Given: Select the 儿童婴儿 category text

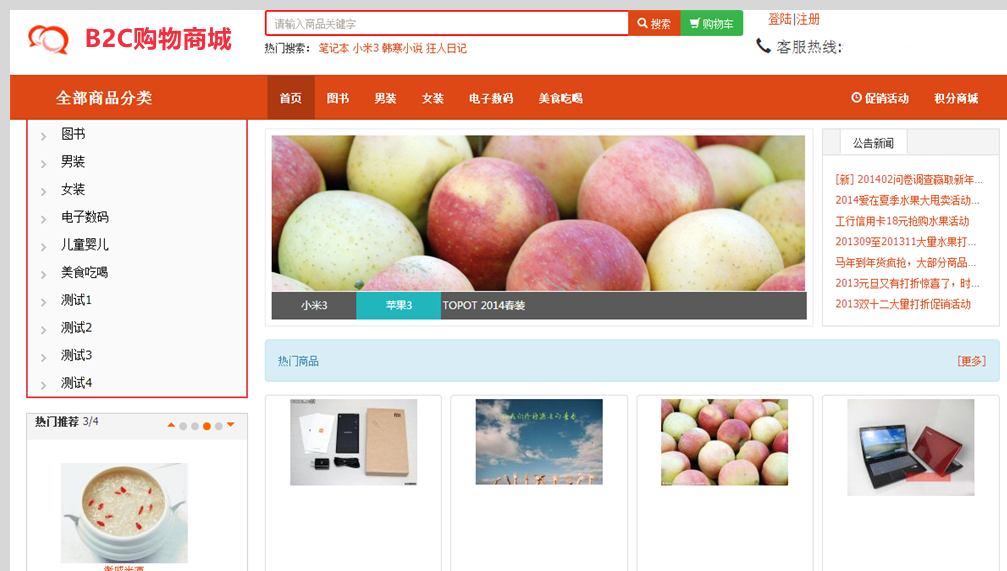Looking at the screenshot, I should coord(85,245).
